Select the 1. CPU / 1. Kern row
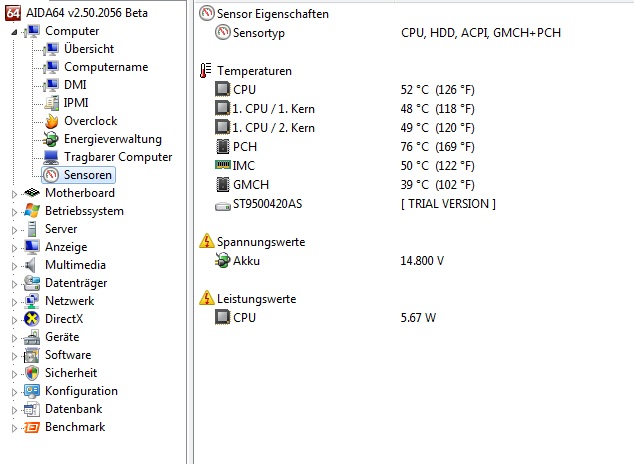 pos(273,109)
